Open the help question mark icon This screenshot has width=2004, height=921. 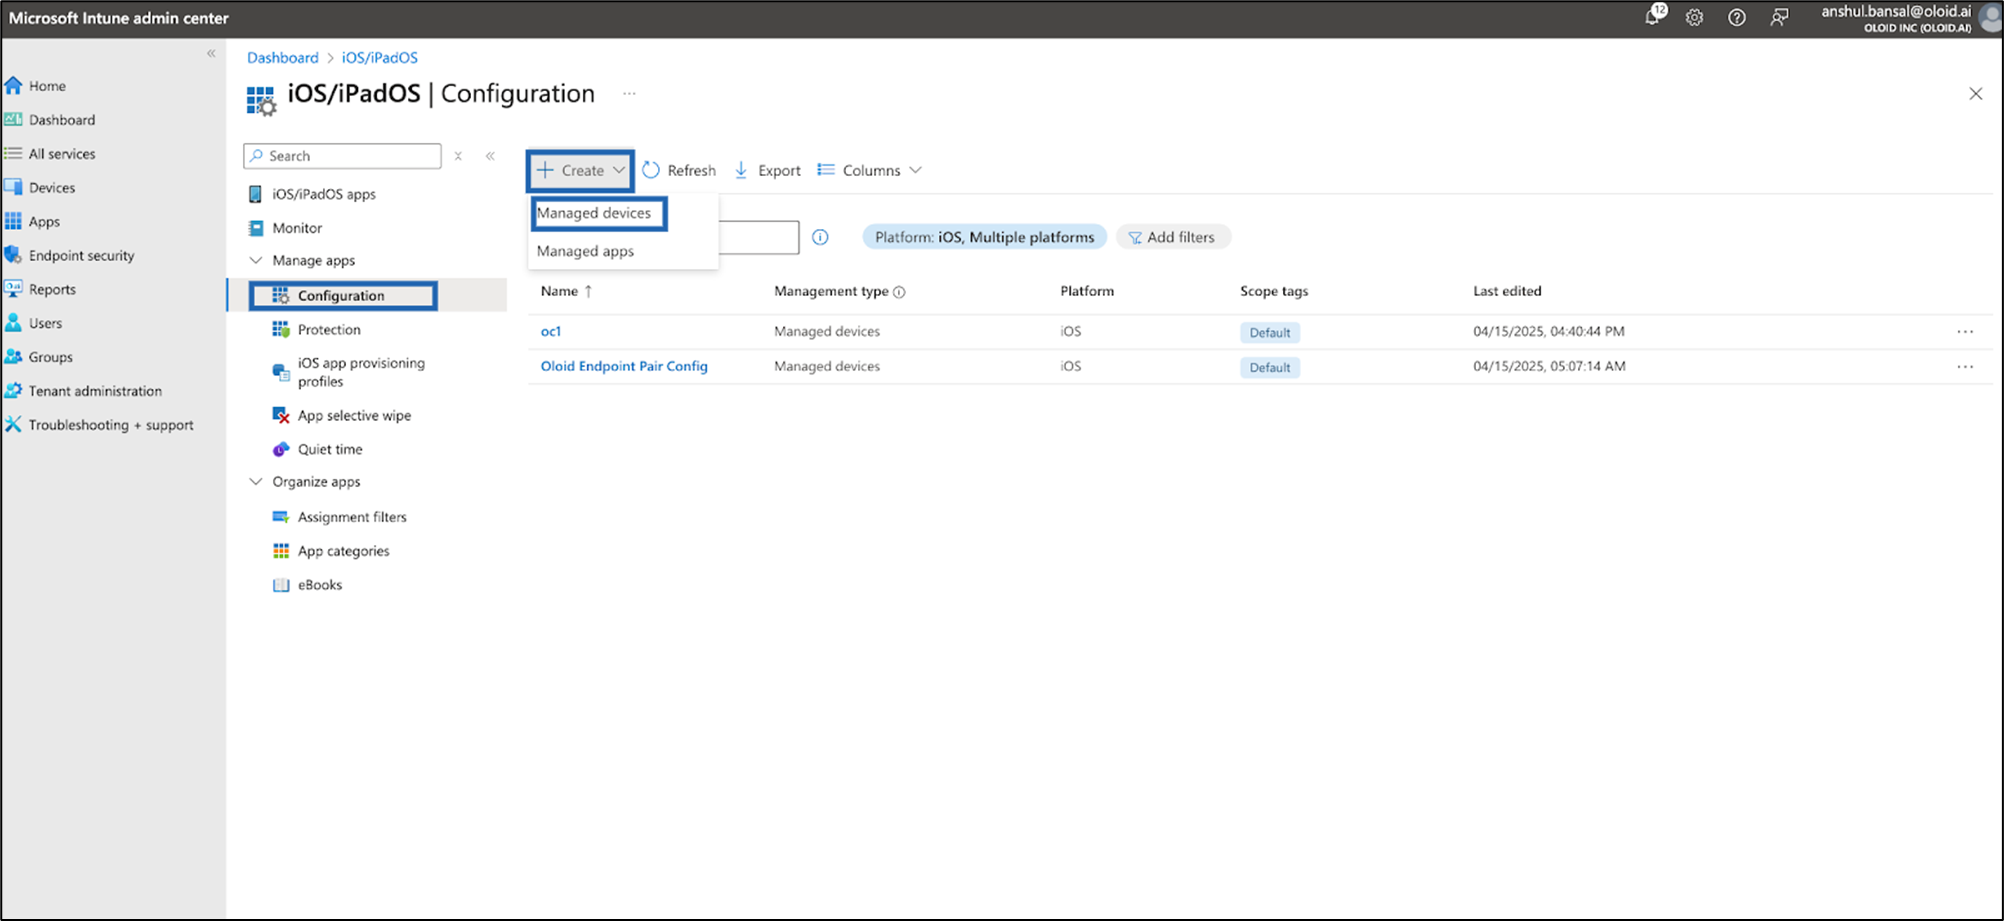(1737, 17)
